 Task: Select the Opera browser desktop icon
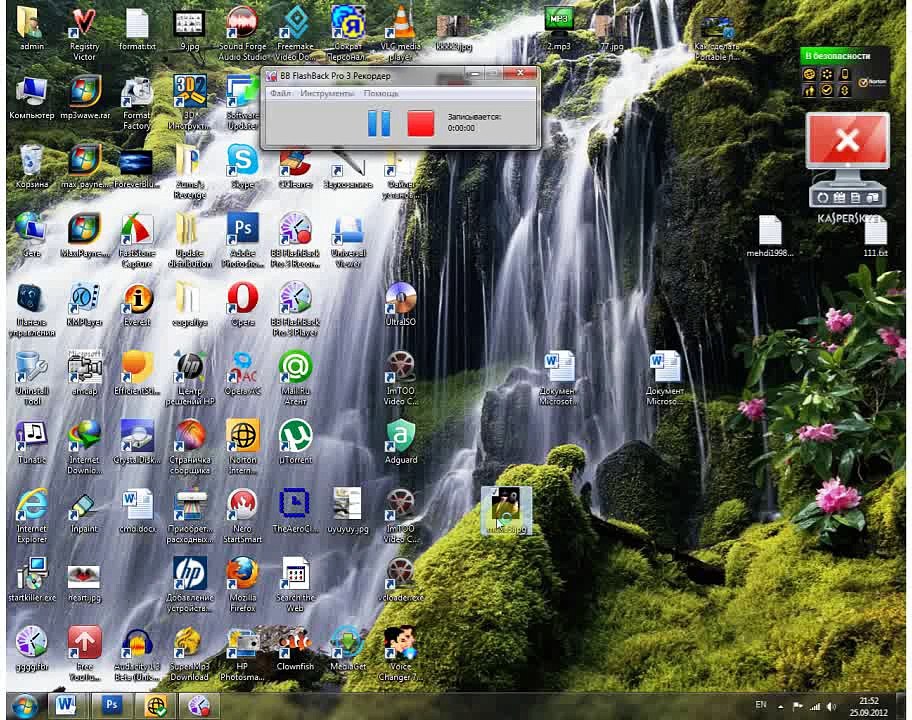click(243, 304)
